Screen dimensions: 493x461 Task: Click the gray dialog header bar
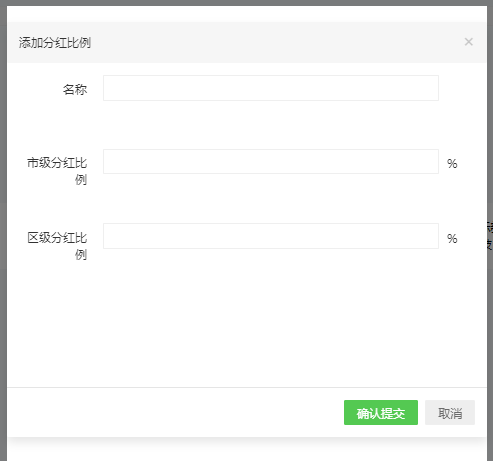tap(247, 42)
